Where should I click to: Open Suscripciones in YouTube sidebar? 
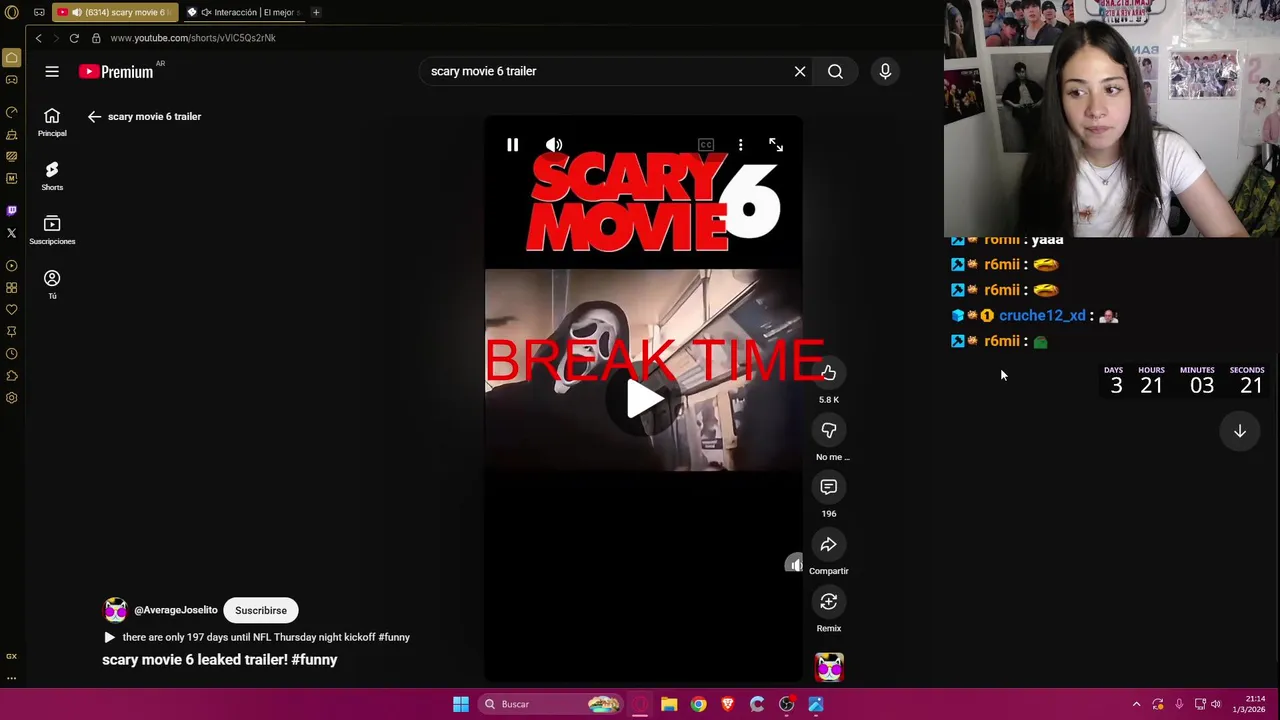[x=52, y=230]
